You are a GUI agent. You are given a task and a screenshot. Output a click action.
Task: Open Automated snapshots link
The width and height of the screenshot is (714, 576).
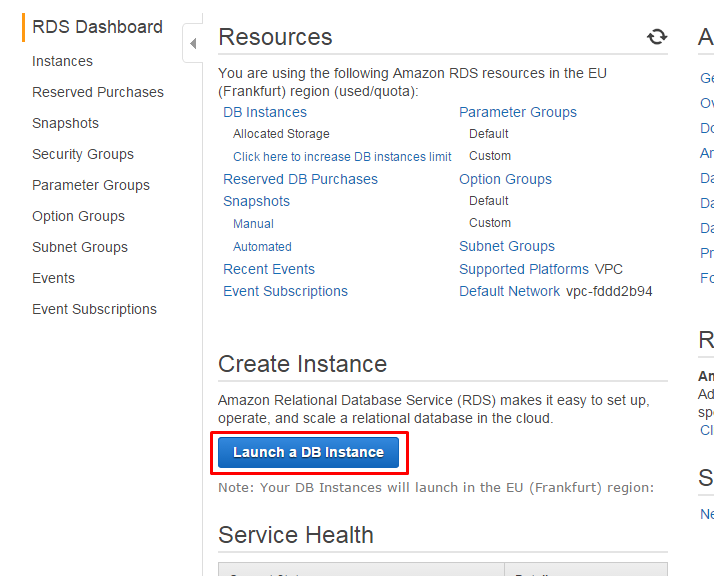(x=262, y=247)
